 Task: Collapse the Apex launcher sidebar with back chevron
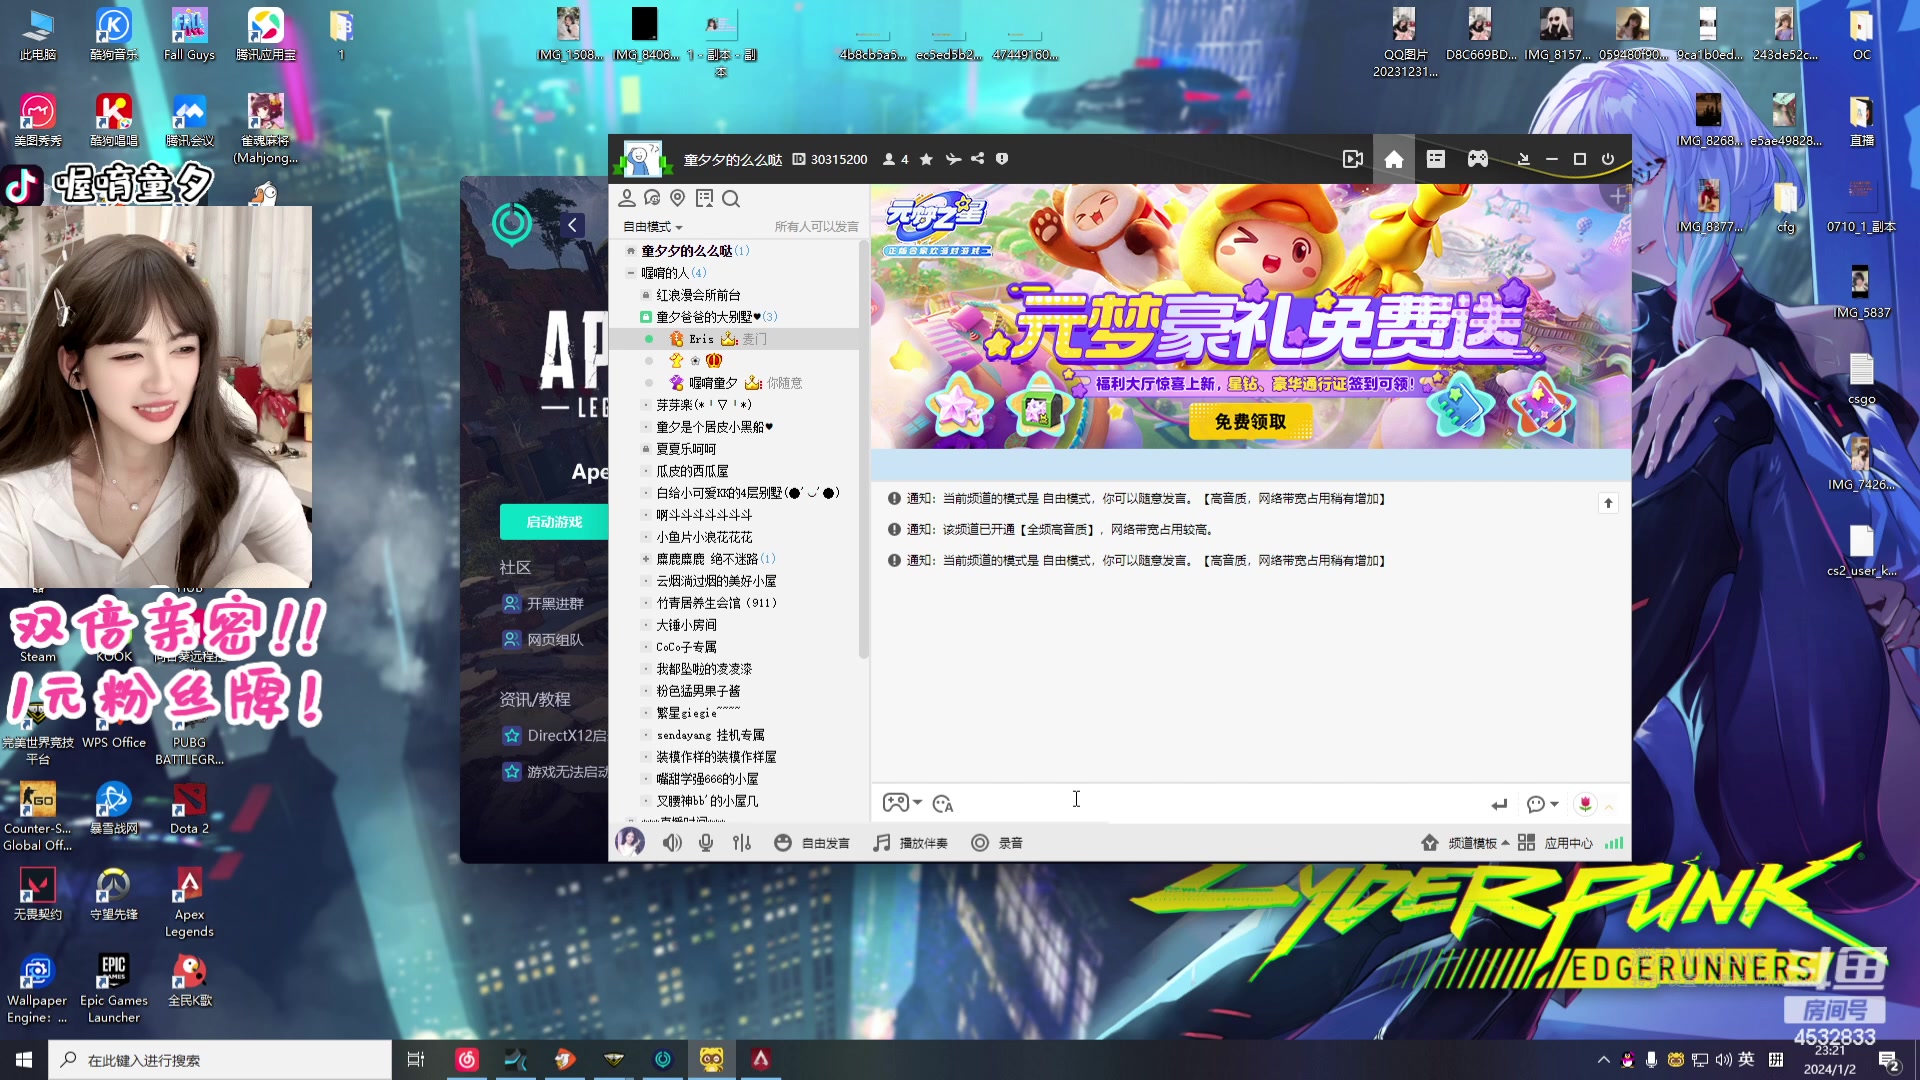coord(572,225)
